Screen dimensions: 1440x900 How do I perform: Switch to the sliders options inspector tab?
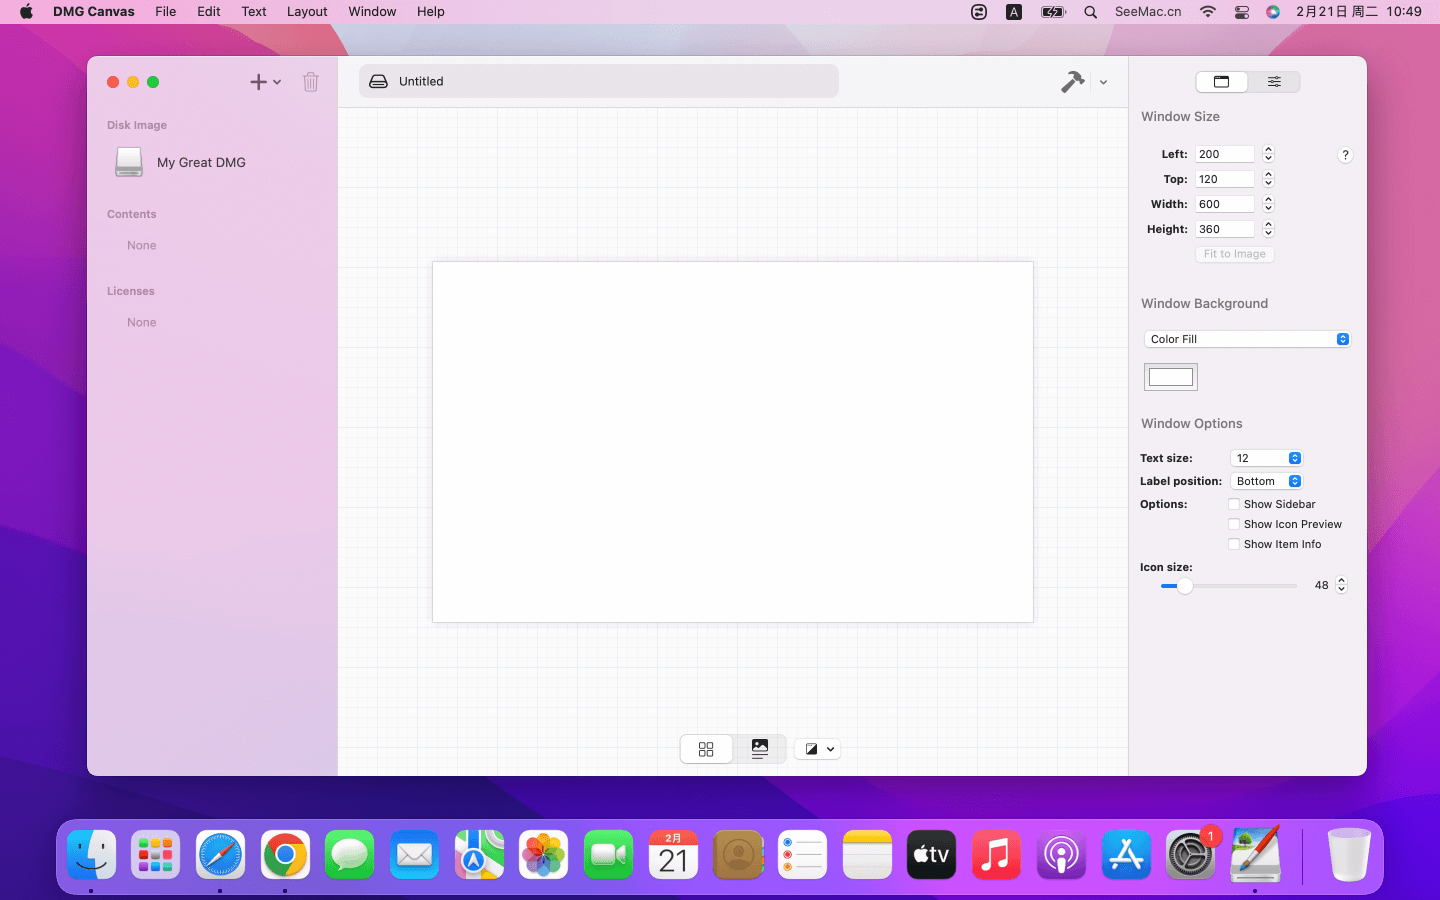1274,82
